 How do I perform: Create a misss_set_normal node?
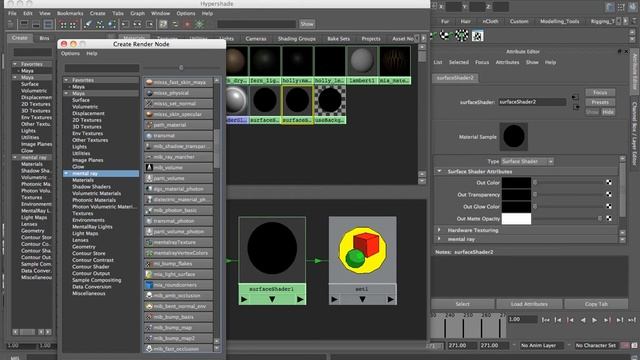[178, 103]
